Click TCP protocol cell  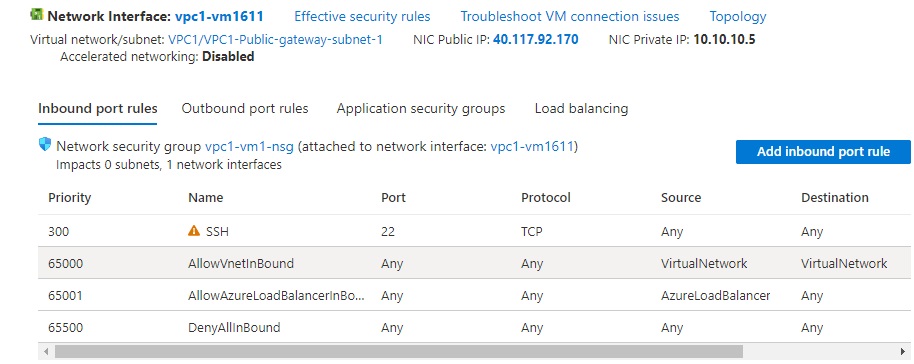coord(532,232)
